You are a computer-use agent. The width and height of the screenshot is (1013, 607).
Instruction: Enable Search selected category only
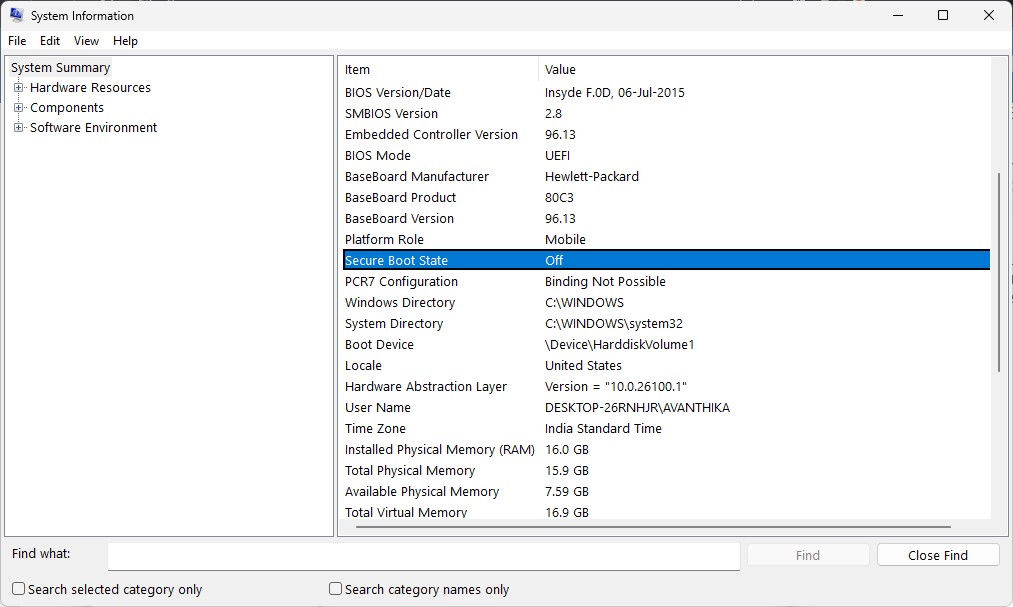[18, 589]
